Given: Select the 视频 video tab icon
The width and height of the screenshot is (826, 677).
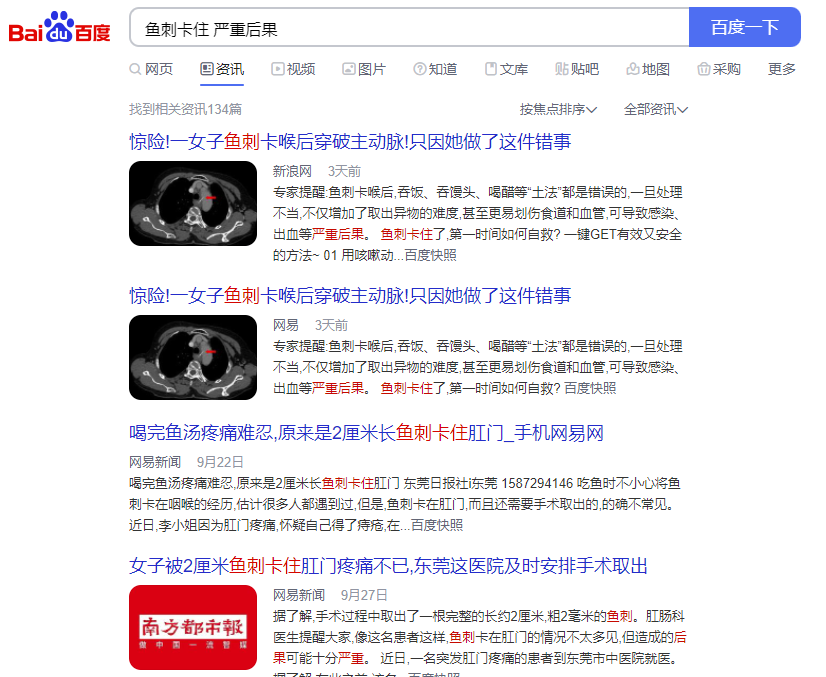Looking at the screenshot, I should (278, 69).
